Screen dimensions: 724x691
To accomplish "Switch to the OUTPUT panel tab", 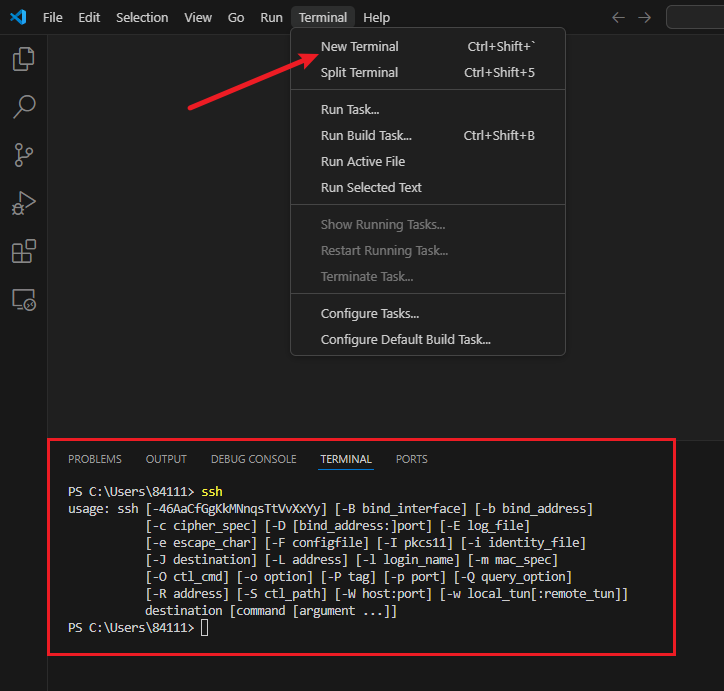I will (x=166, y=459).
